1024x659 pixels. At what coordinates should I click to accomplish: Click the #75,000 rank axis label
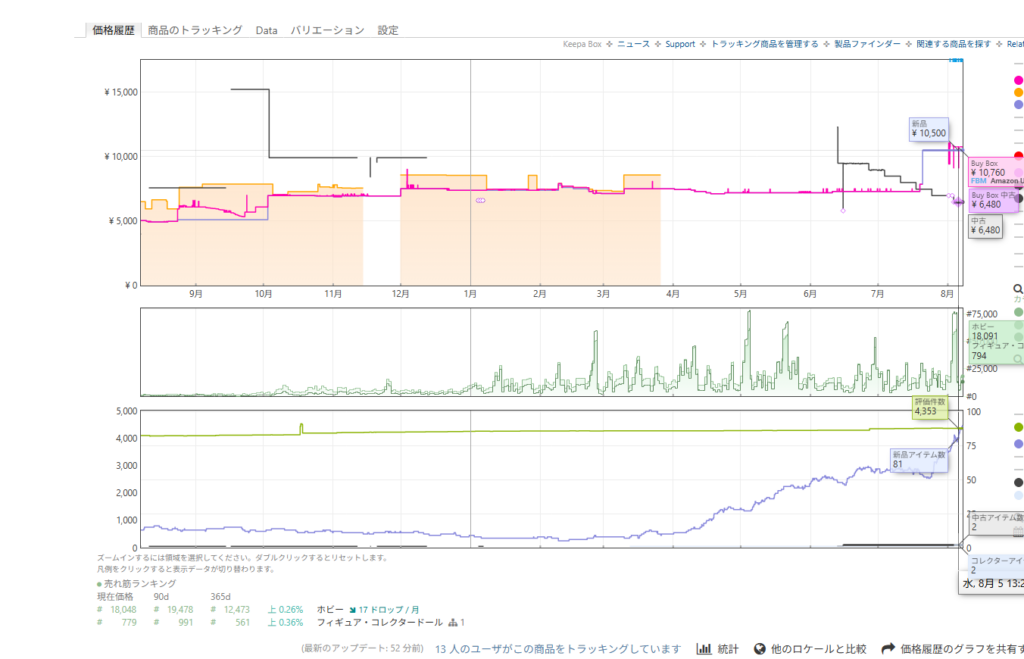pos(982,314)
